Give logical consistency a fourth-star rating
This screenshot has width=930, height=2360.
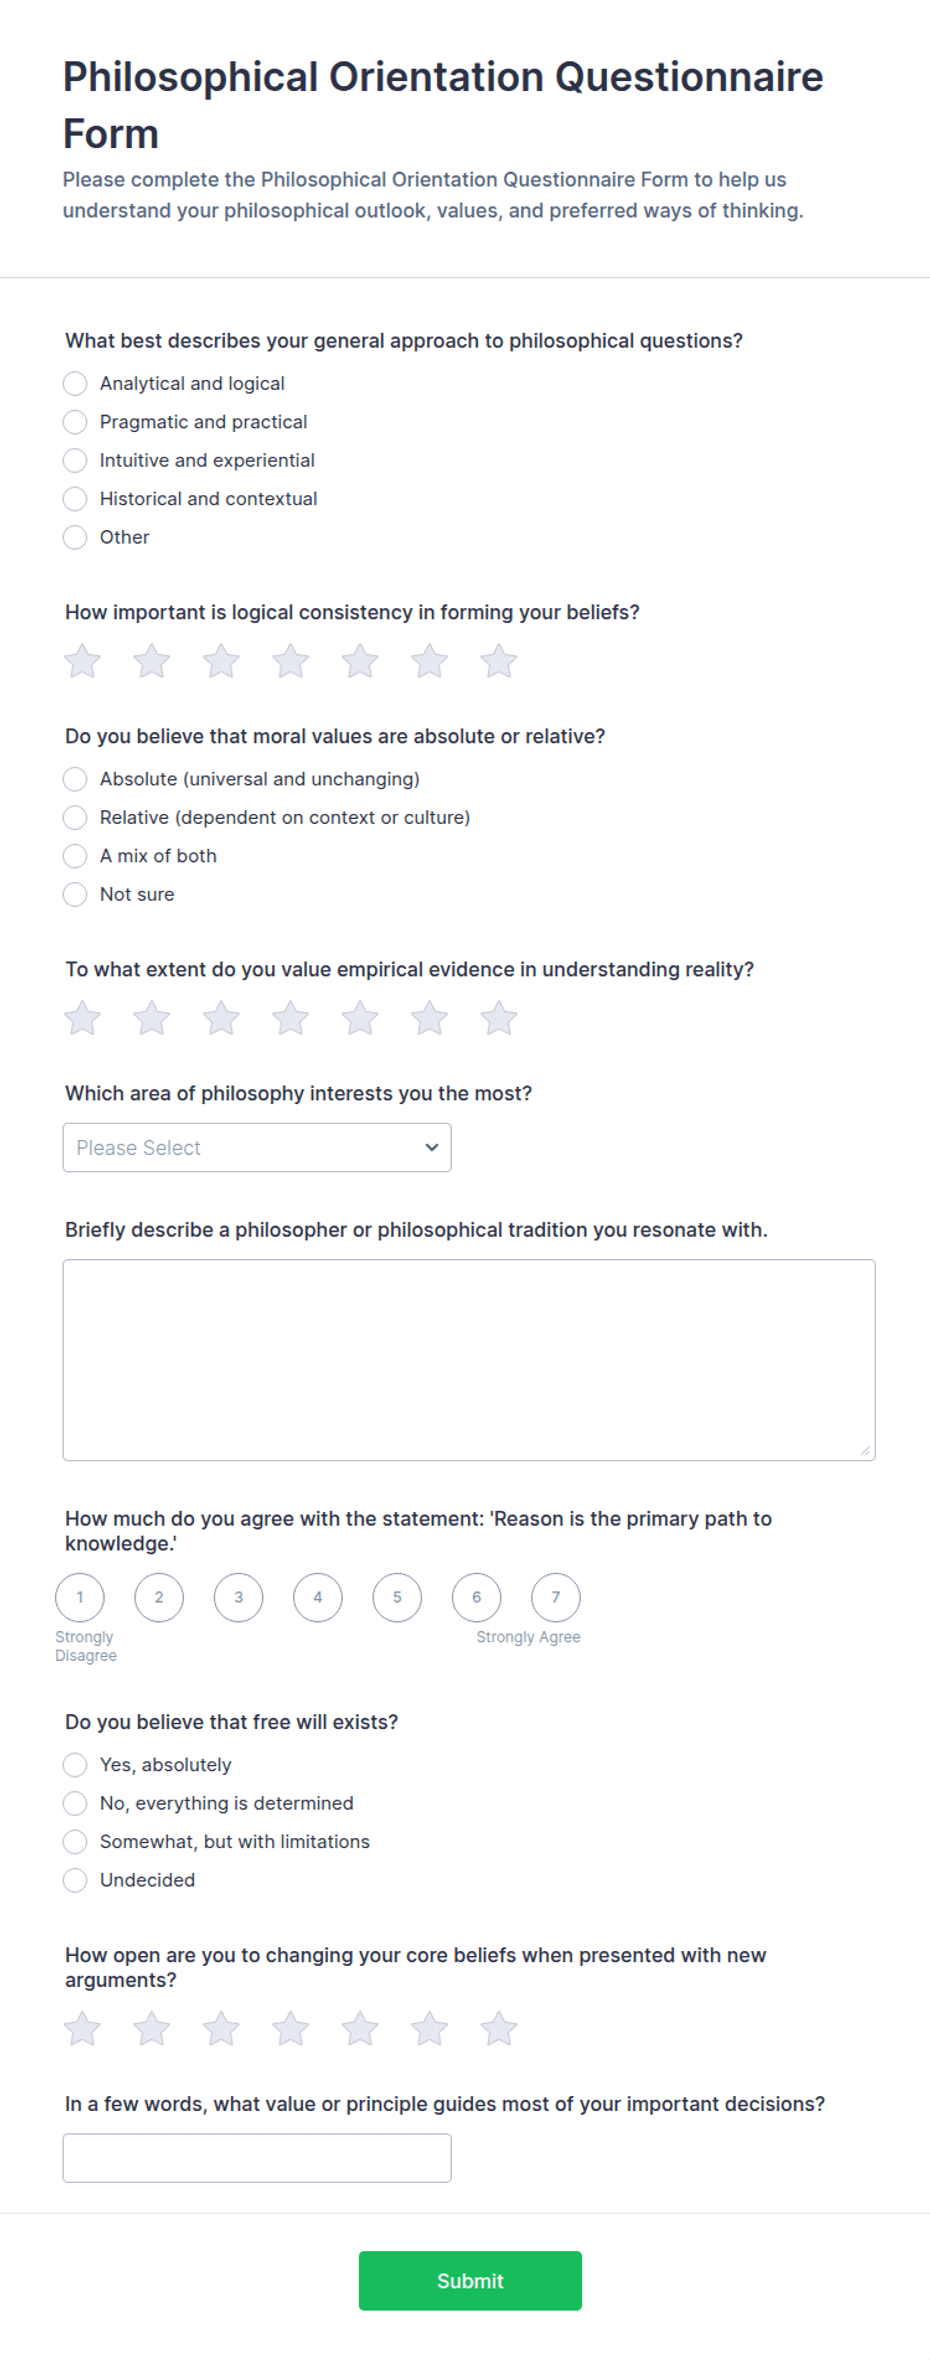coord(290,661)
